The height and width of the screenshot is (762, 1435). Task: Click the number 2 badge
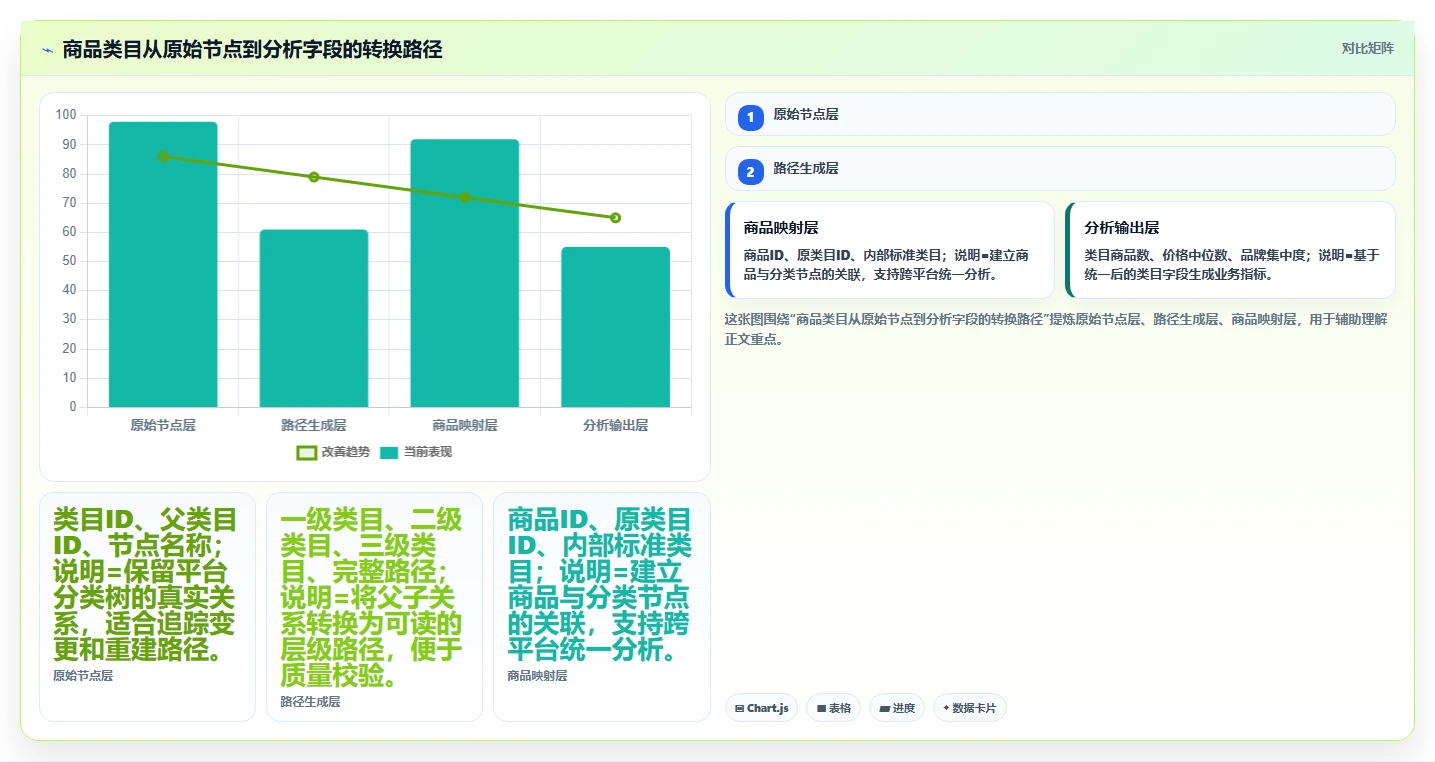[751, 172]
